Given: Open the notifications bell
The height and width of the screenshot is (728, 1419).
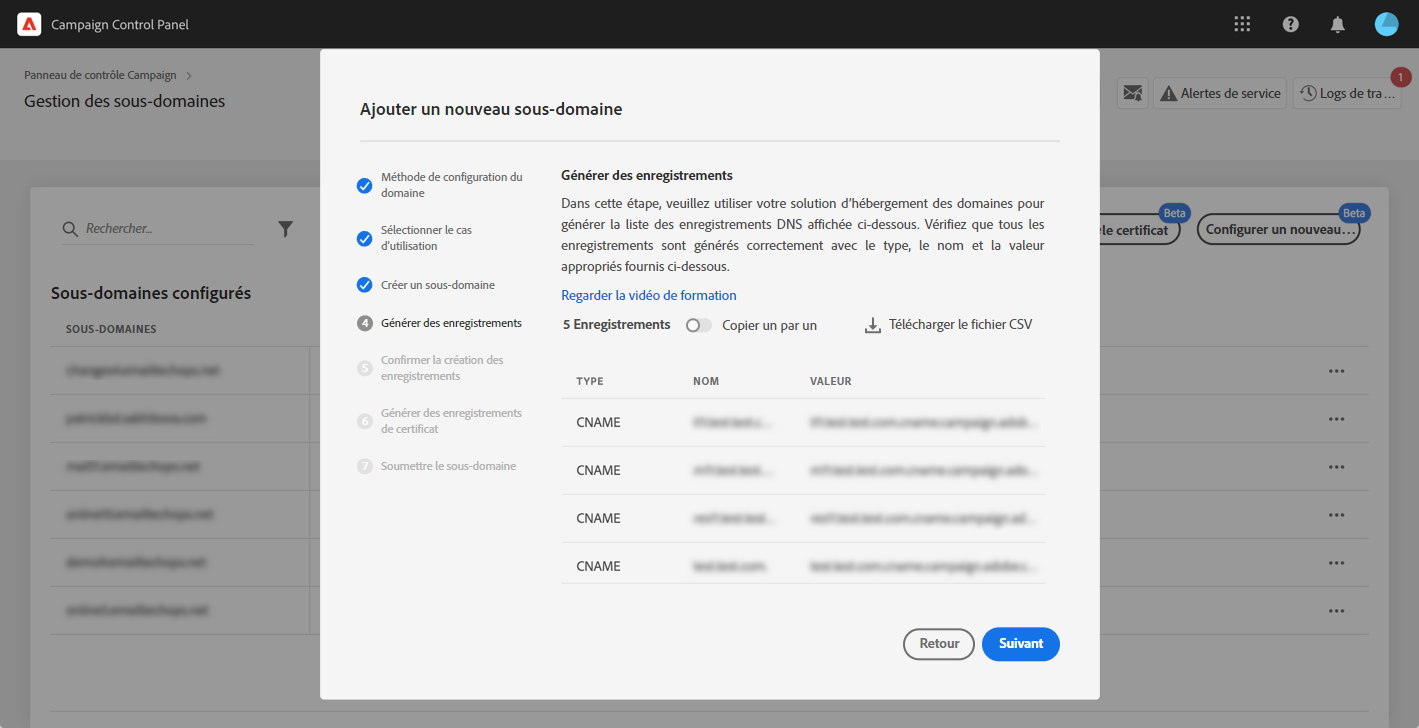Looking at the screenshot, I should click(1338, 24).
